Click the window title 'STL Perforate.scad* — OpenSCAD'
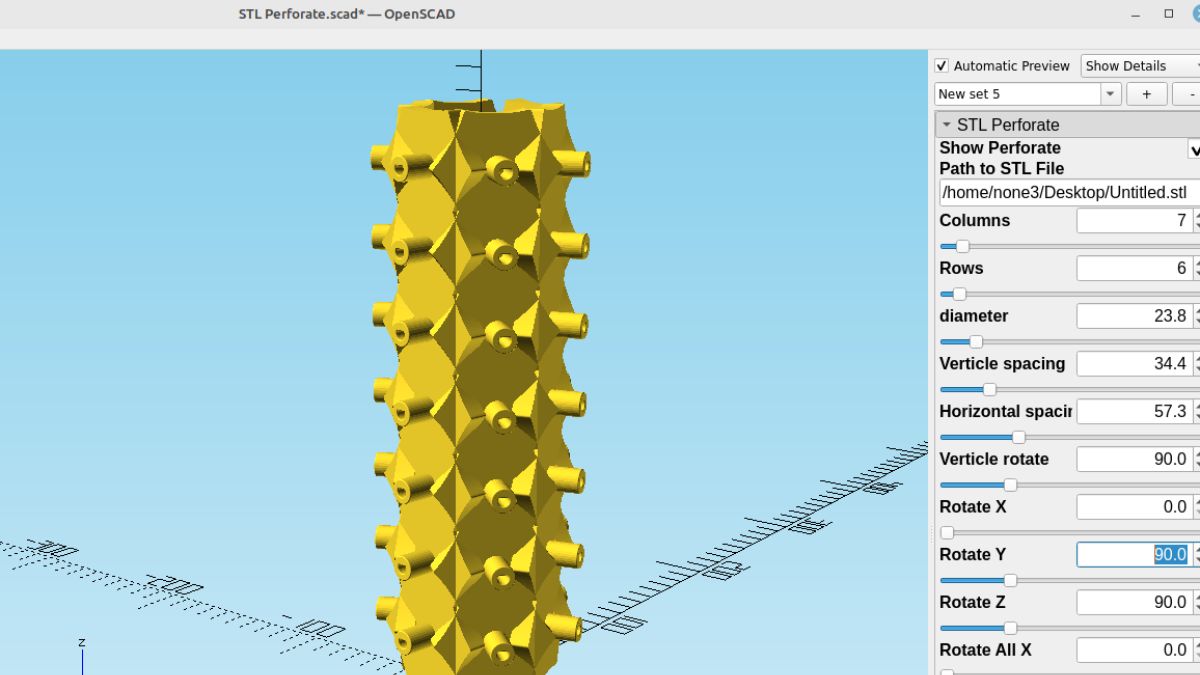The width and height of the screenshot is (1200, 675). 347,14
